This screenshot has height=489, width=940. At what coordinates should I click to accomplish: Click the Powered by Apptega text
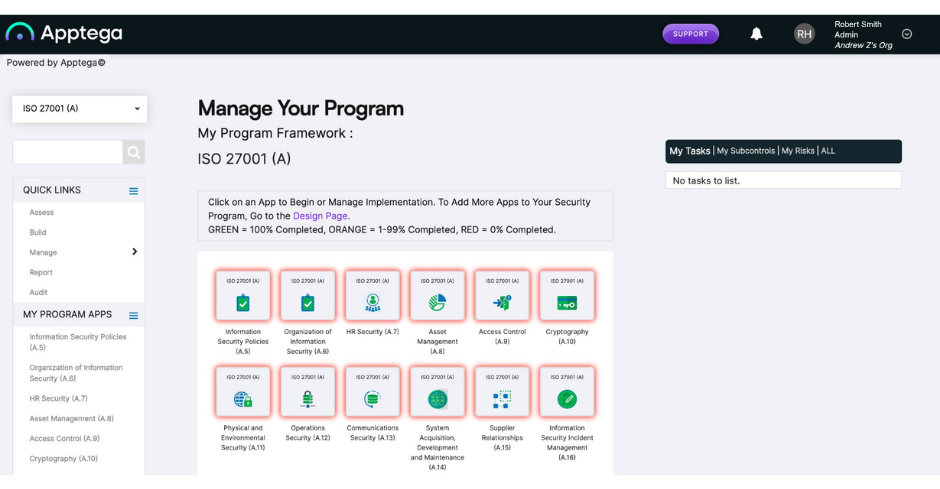[56, 62]
